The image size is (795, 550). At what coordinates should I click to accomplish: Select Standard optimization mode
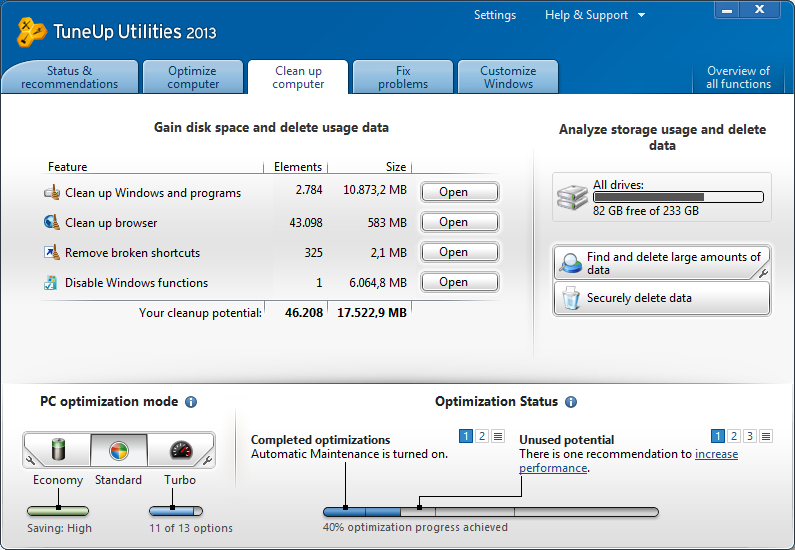point(118,450)
